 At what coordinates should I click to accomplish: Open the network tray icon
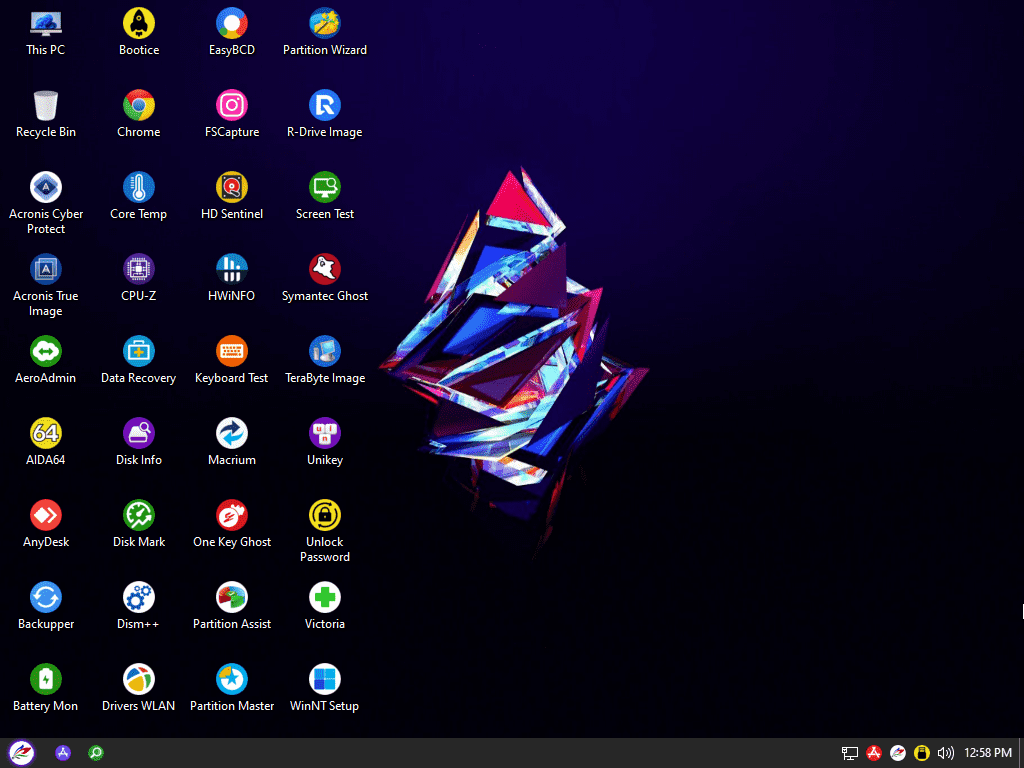(x=850, y=753)
